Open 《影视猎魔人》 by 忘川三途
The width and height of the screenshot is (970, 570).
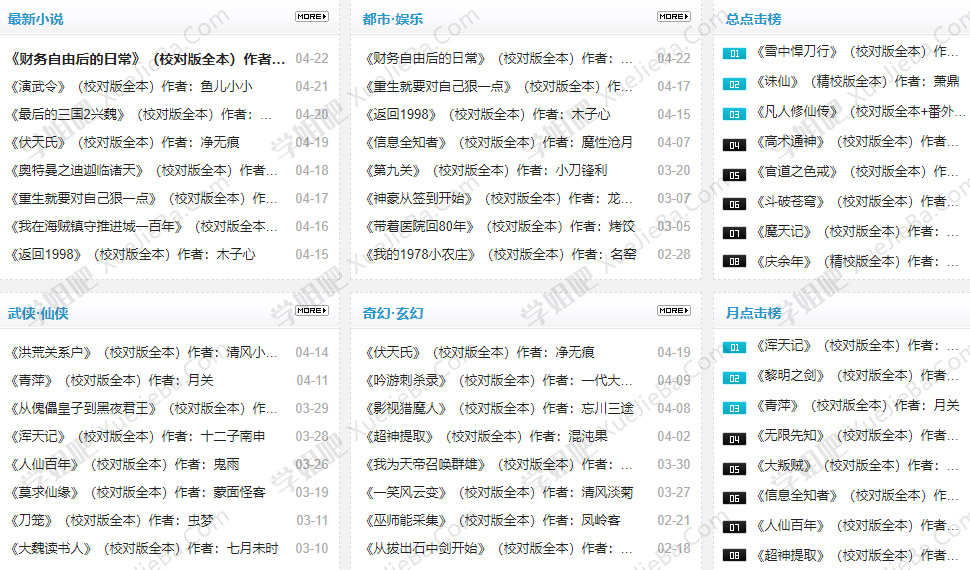[x=499, y=408]
